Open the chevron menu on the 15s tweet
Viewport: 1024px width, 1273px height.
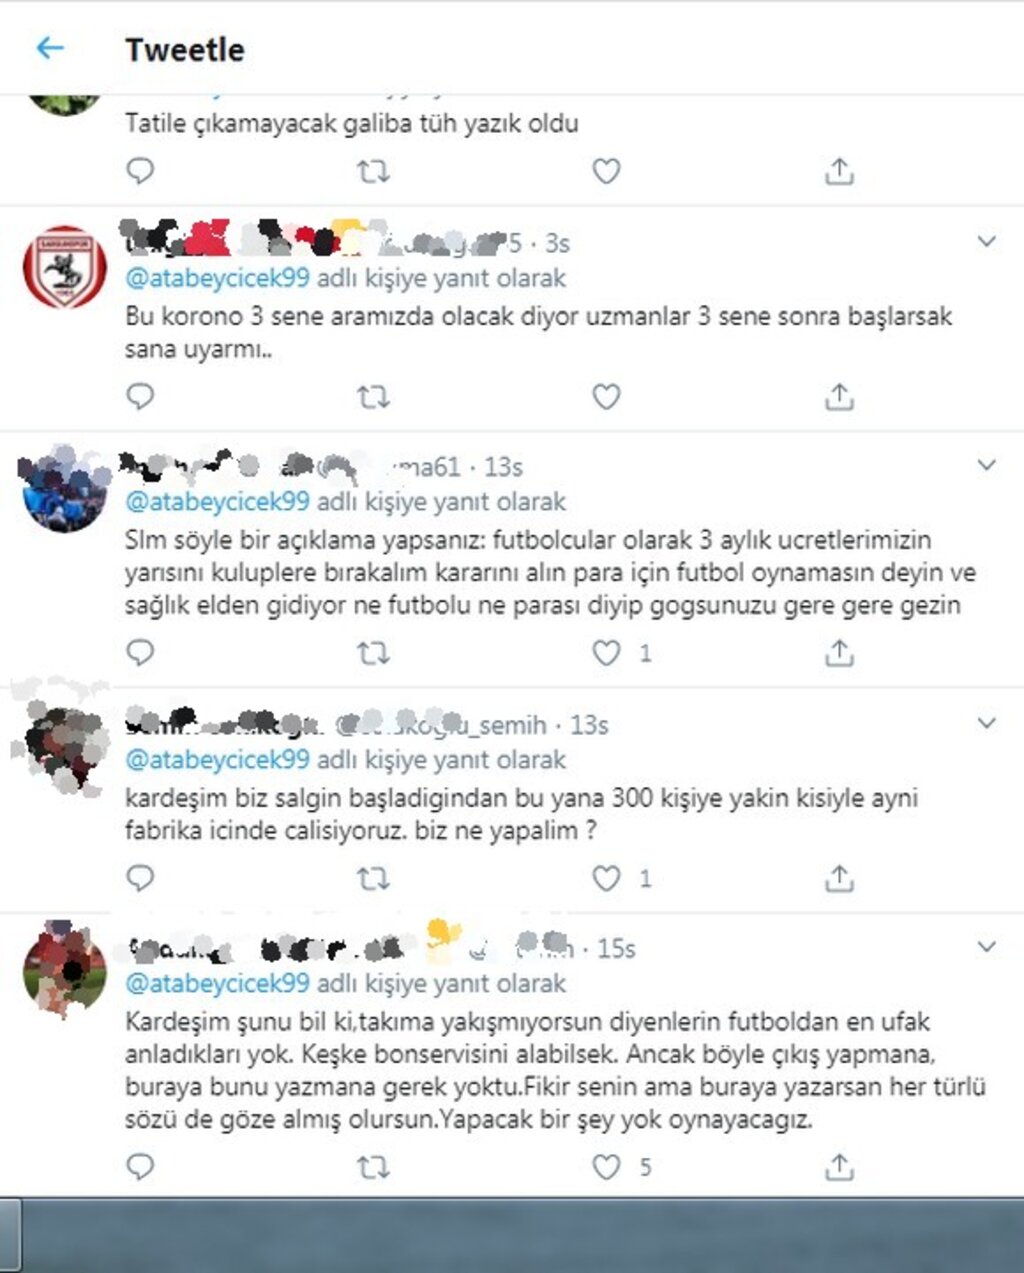987,947
